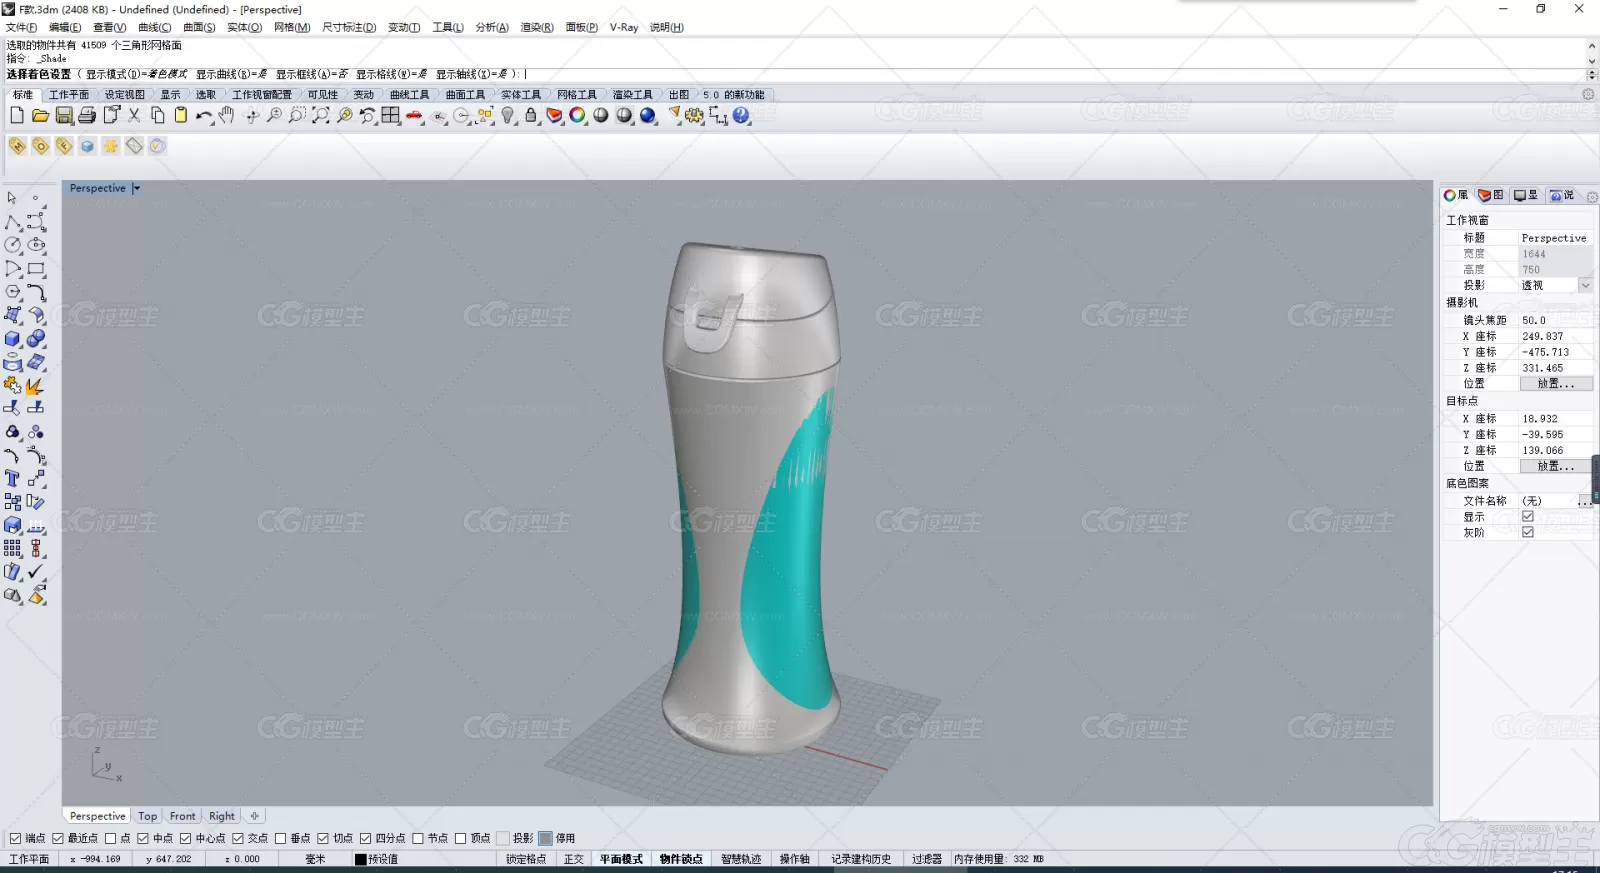This screenshot has width=1600, height=873.
Task: Open options with the gear icon in toolbar
Action: tap(695, 116)
